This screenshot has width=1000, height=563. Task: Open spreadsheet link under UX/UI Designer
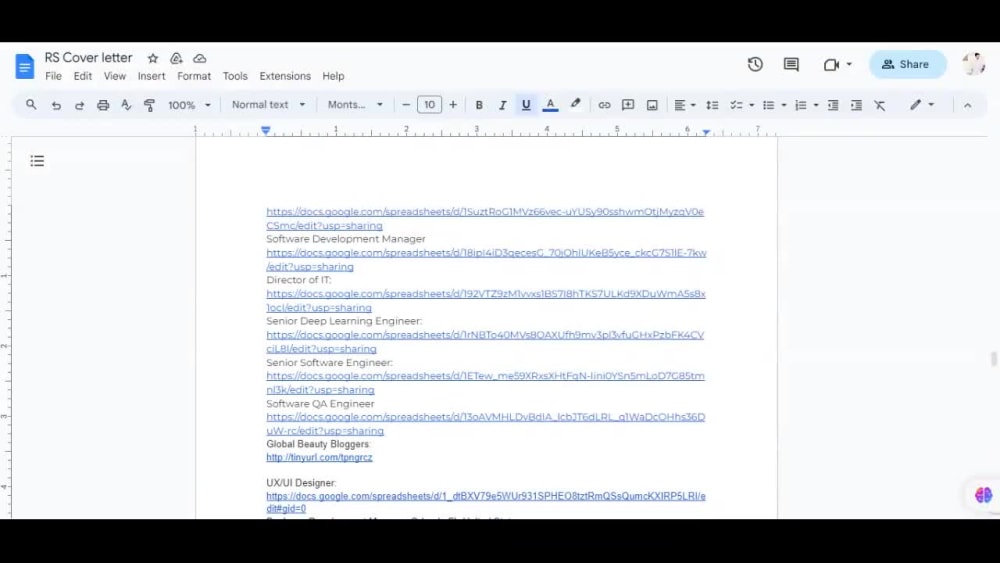click(486, 502)
